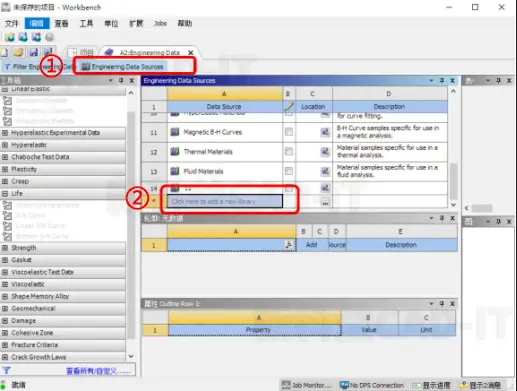Open the 属性 Outline Row 1 panel dropdown arrow
The width and height of the screenshot is (517, 391).
[431, 303]
